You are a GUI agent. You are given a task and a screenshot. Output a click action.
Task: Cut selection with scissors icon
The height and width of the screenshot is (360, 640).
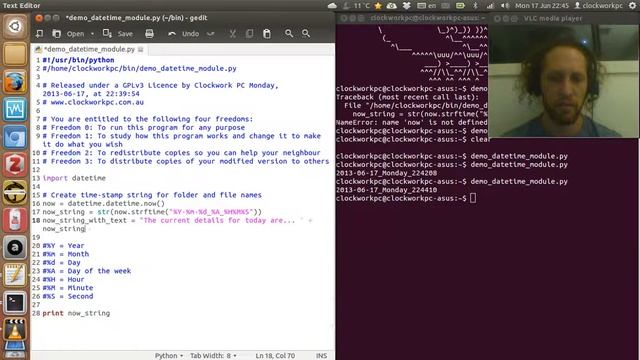[233, 33]
